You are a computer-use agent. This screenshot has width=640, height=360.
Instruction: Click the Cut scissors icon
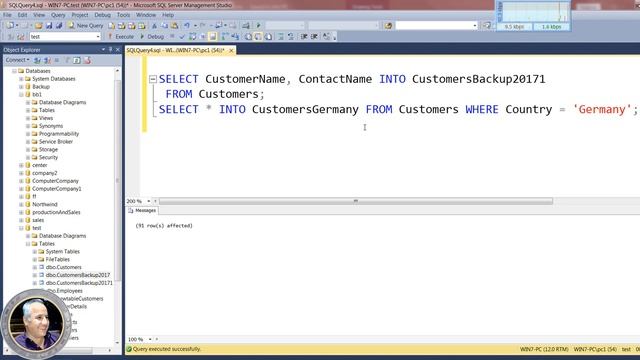[x=154, y=25]
